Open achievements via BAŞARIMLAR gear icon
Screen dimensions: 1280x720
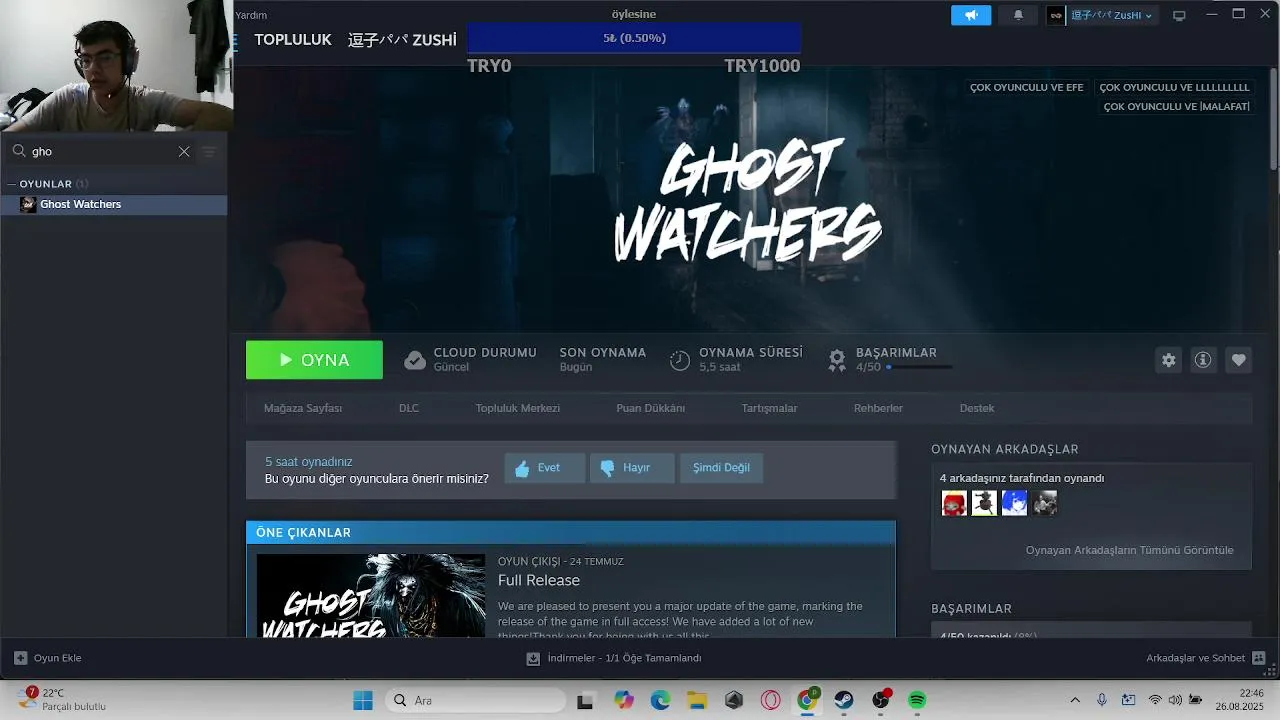(837, 360)
